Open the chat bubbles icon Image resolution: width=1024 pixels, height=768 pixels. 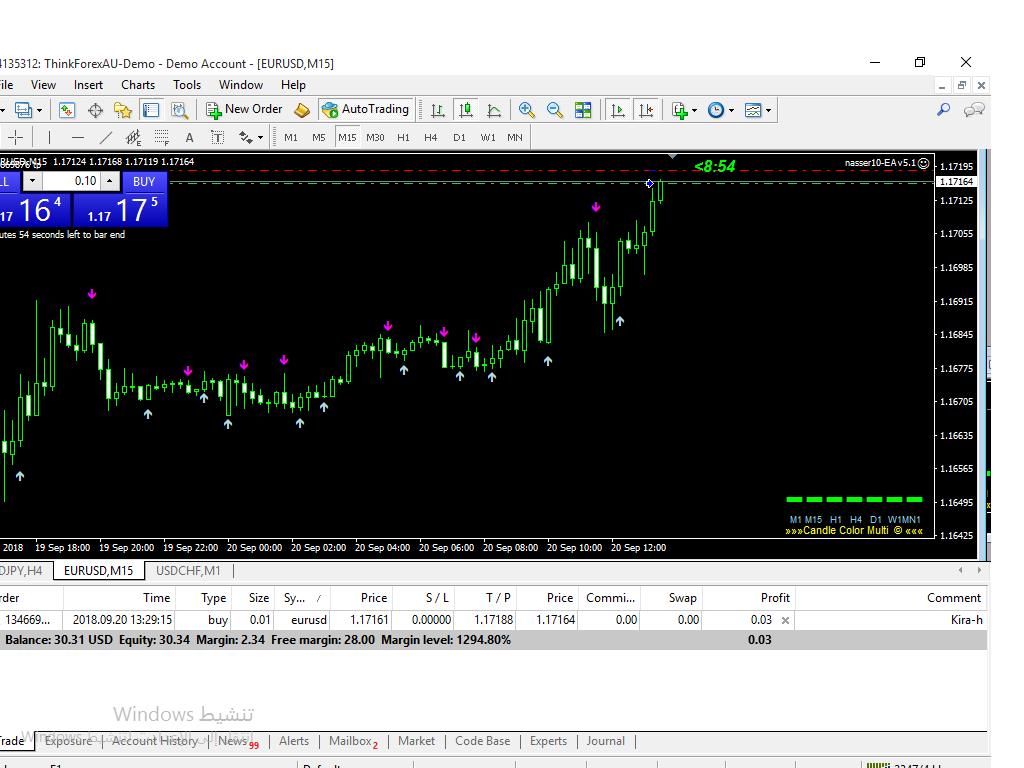click(x=974, y=110)
